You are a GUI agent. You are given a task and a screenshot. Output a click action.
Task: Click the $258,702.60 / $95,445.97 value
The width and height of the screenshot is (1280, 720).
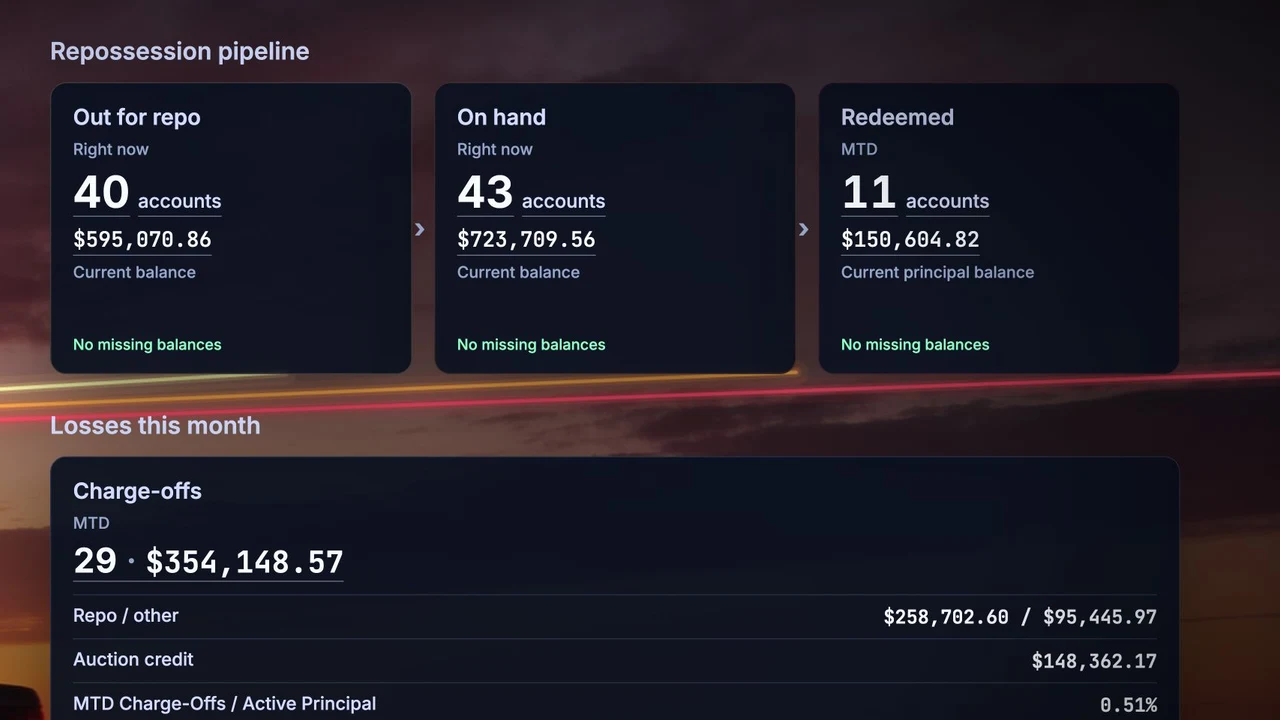tap(1020, 617)
